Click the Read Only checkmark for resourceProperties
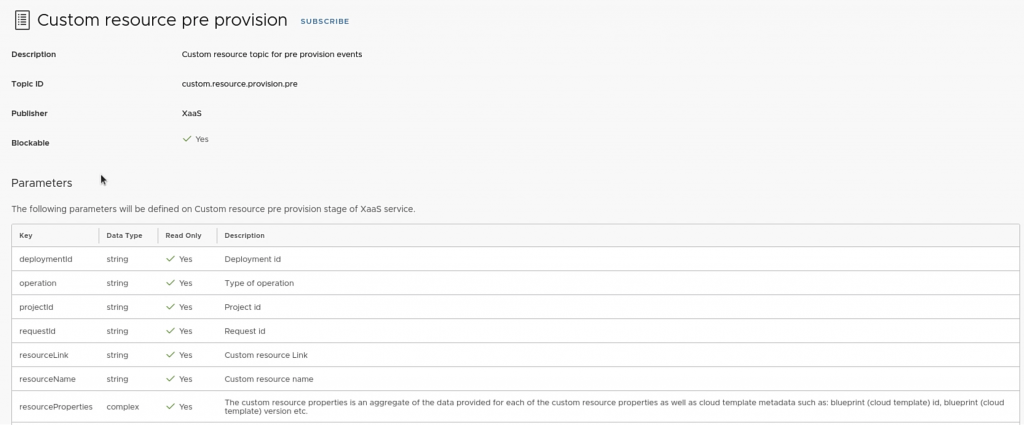This screenshot has width=1024, height=425. click(x=171, y=407)
